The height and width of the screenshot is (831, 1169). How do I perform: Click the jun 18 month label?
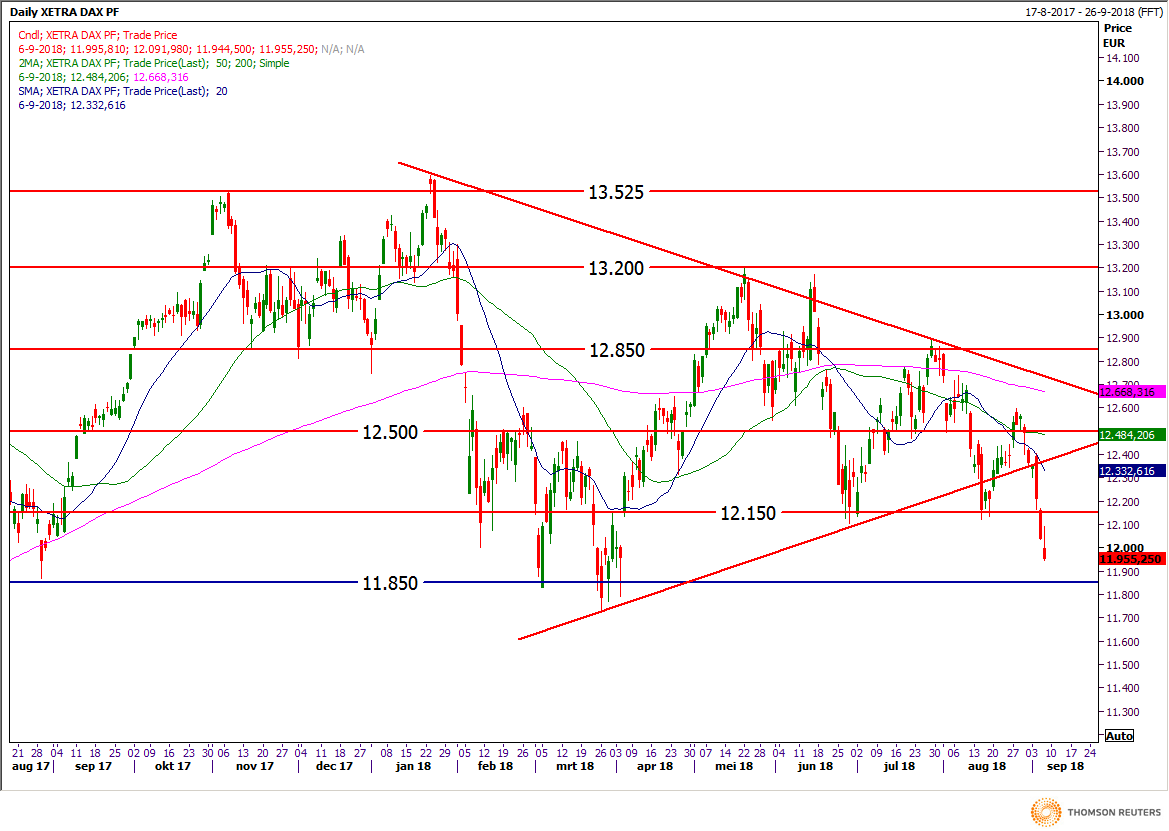pyautogui.click(x=816, y=766)
